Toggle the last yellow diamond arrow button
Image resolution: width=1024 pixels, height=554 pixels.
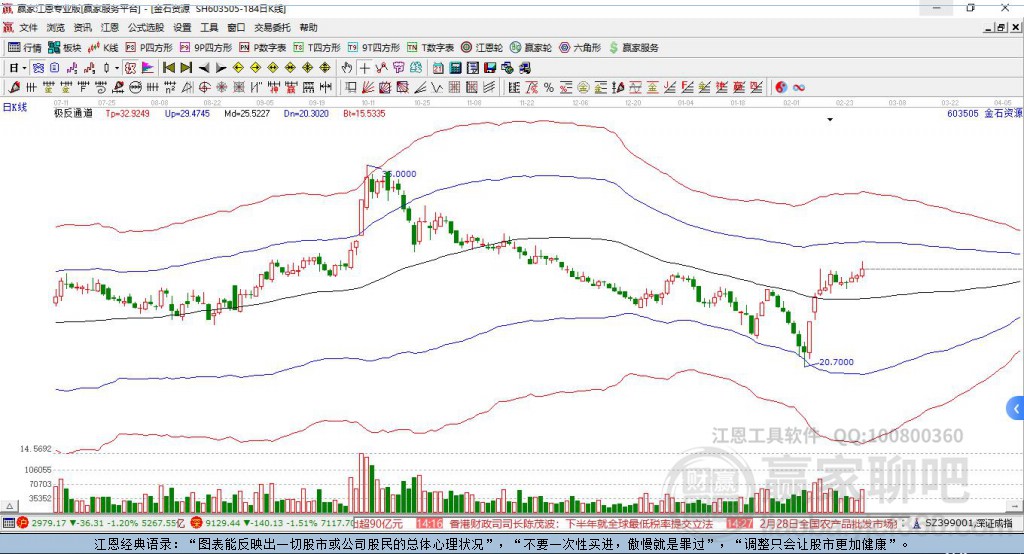(x=325, y=68)
